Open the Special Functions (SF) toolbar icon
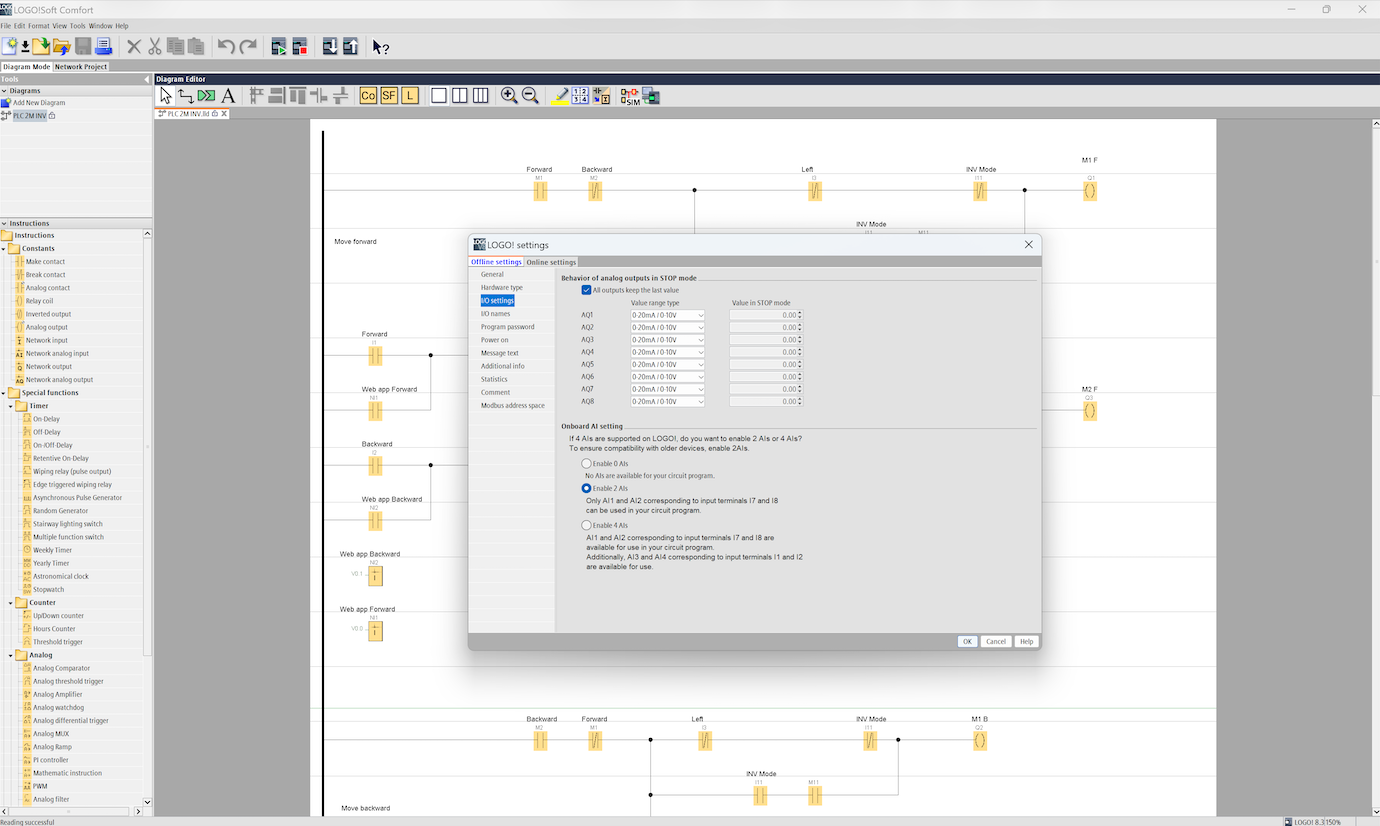Viewport: 1380px width, 826px height. pos(389,96)
